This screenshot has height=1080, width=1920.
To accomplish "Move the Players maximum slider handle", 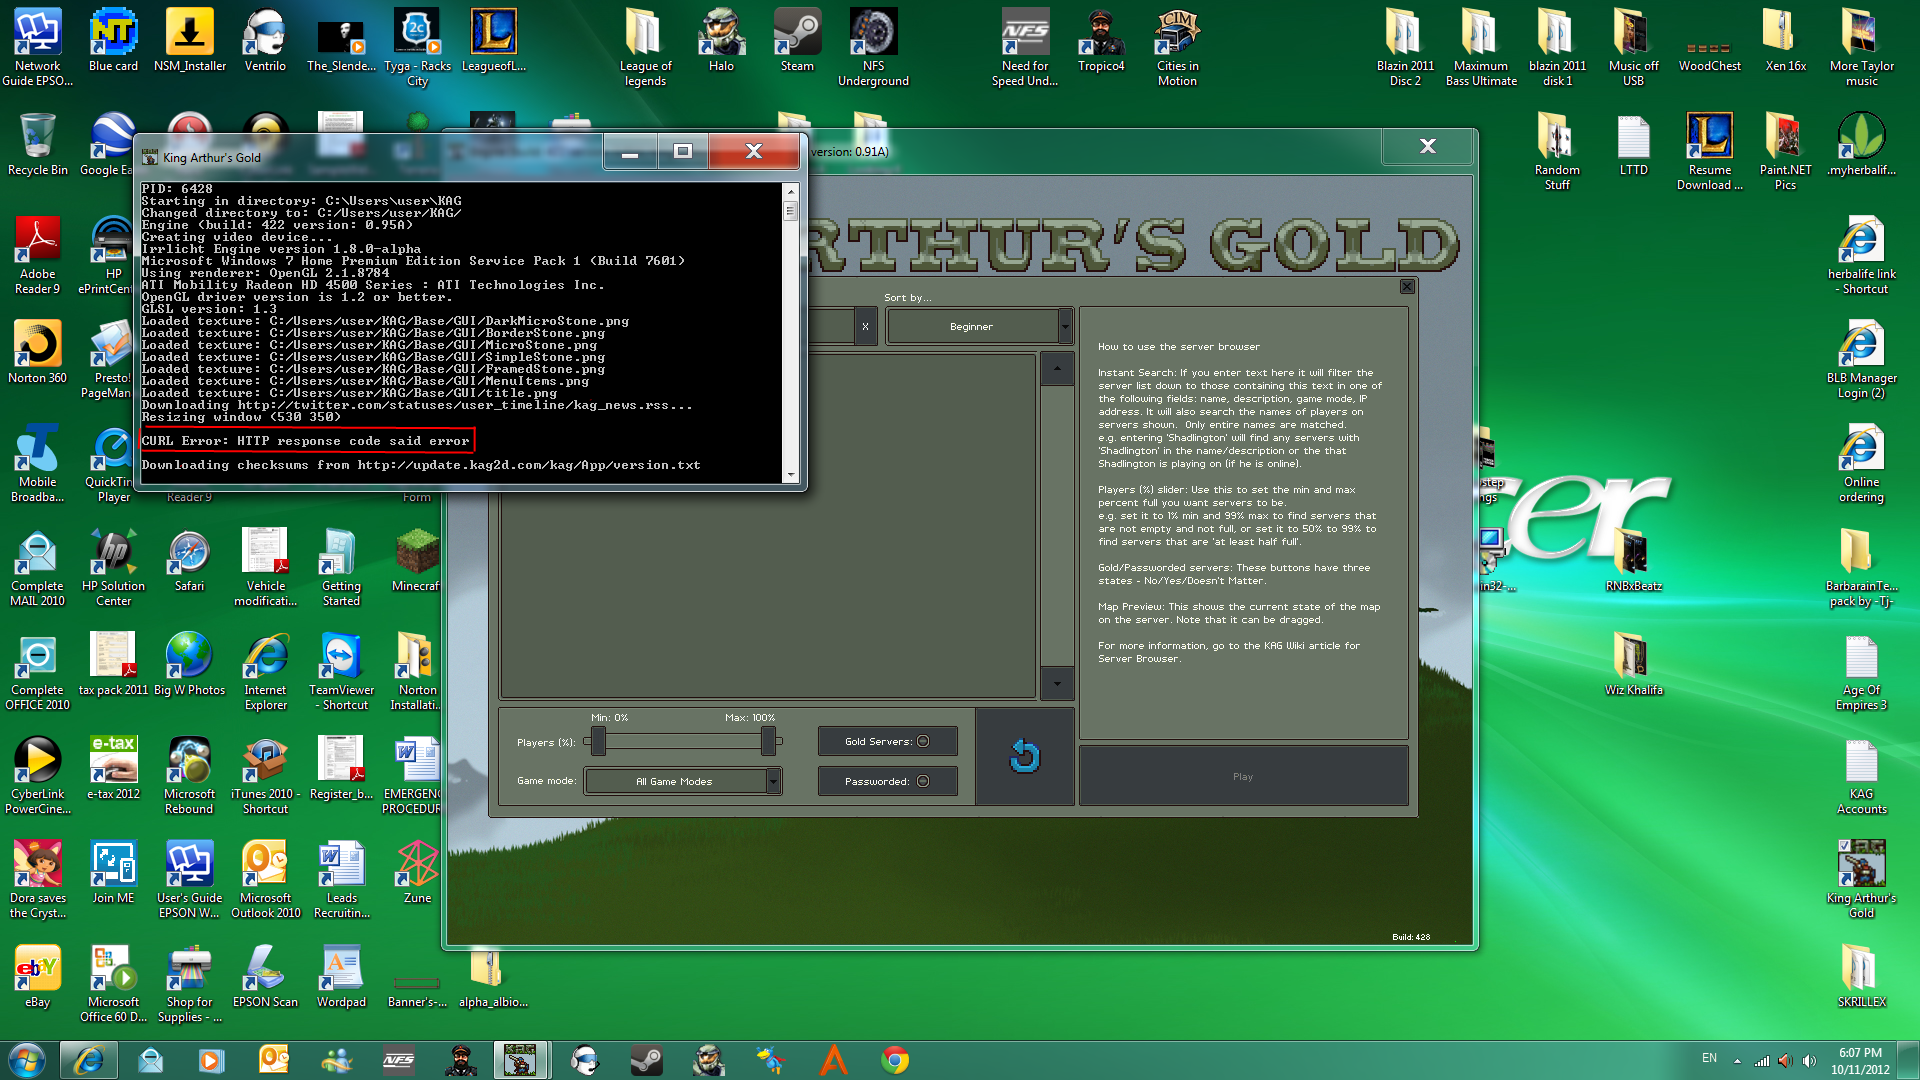I will (768, 741).
